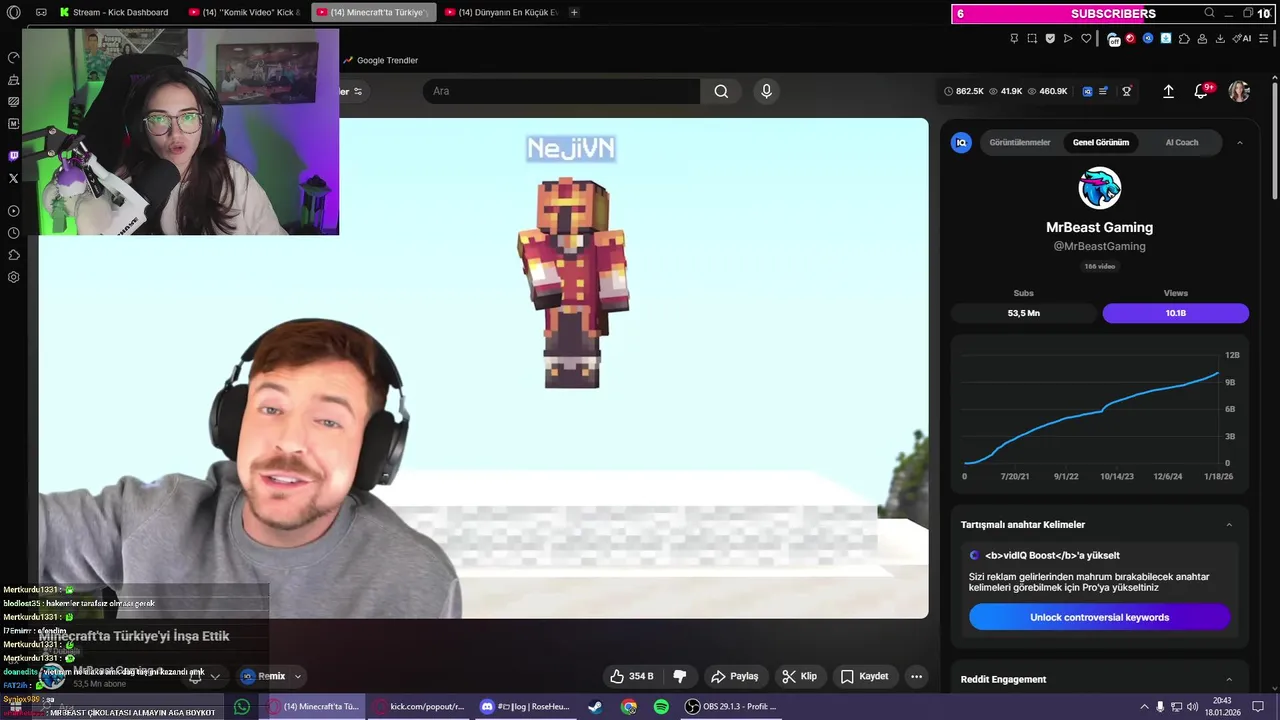Viewport: 1280px width, 720px height.
Task: Dislike the video with thumbs down
Action: [680, 676]
